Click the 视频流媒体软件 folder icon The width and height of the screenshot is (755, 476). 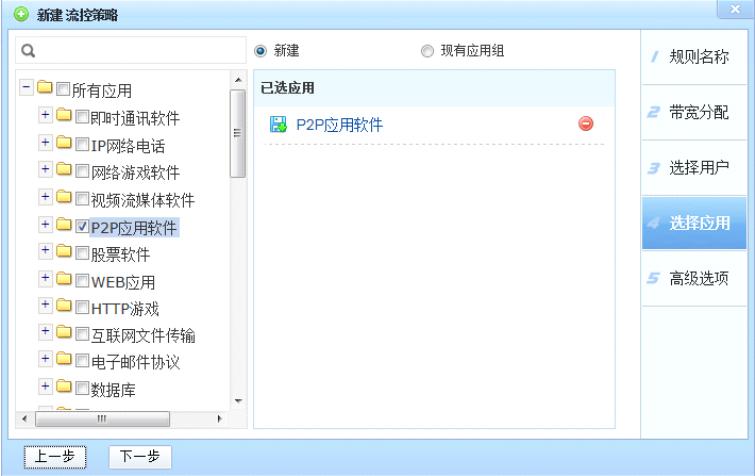[64, 196]
